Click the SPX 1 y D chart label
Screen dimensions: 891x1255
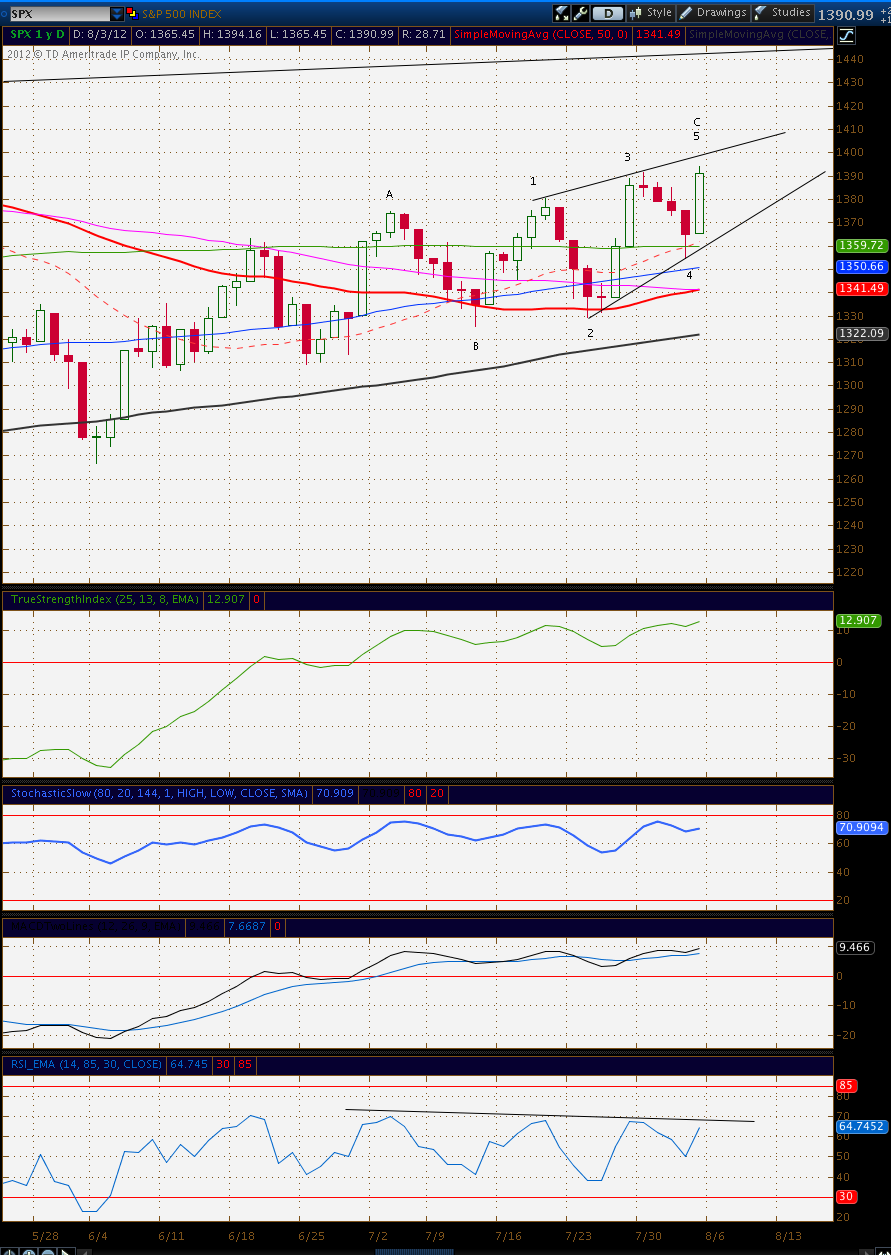click(x=37, y=34)
